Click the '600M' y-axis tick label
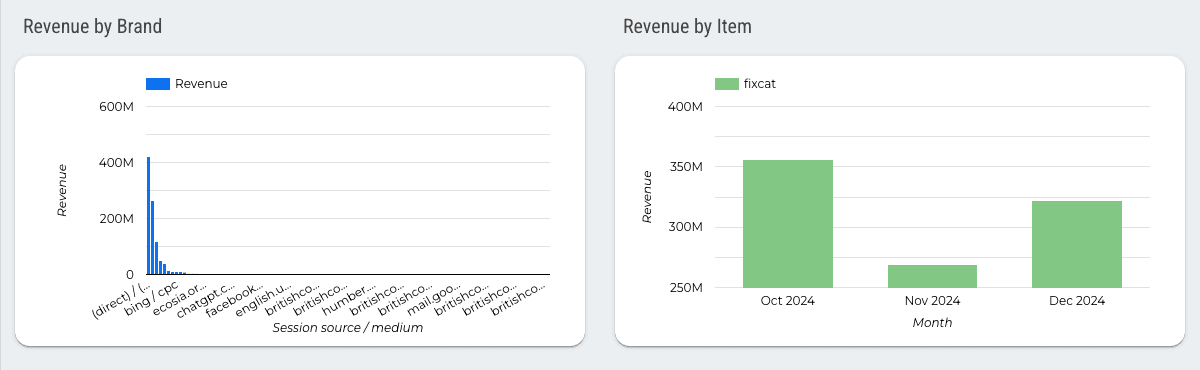The image size is (1200, 370). coord(115,106)
